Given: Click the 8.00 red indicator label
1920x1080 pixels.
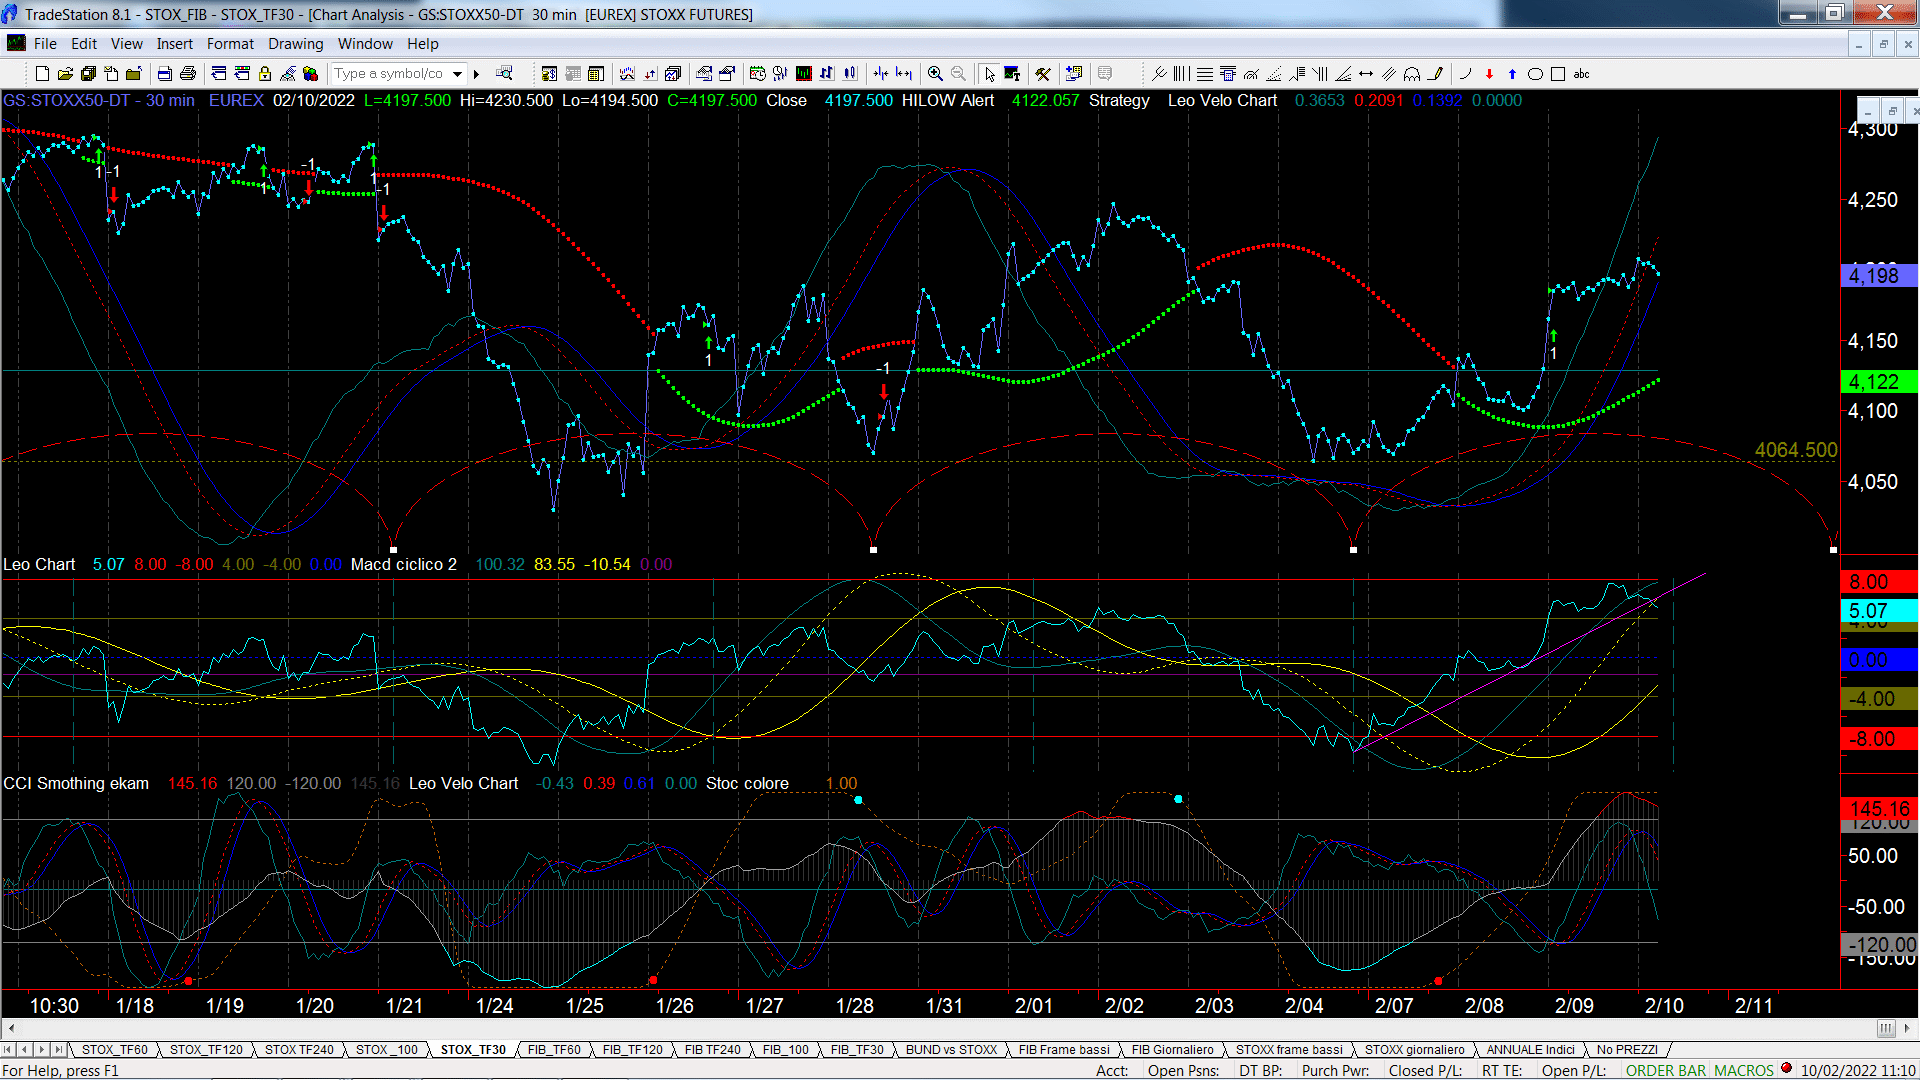Looking at the screenshot, I should [1878, 582].
